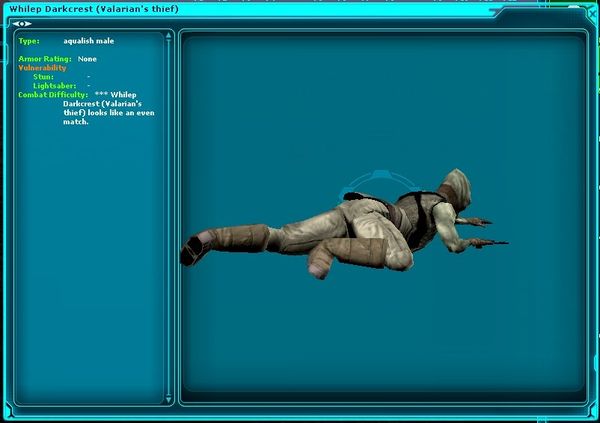Screen dimensions: 600x423
Task: Click the info panel scroll-up arrow
Action: click(x=169, y=35)
